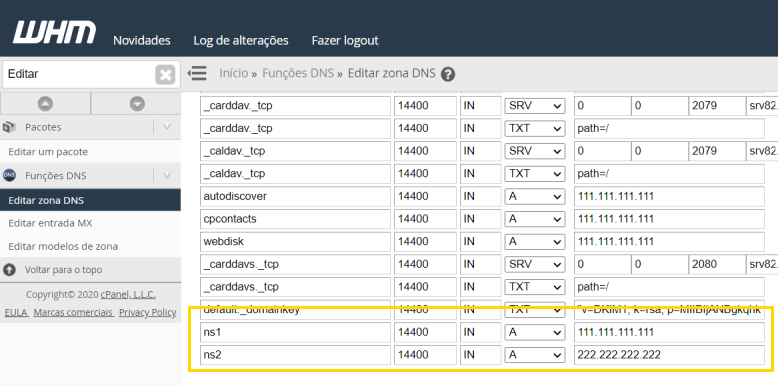Open record type dropdown for first _carddav._tcp SRV row
The image size is (778, 386).
[534, 106]
